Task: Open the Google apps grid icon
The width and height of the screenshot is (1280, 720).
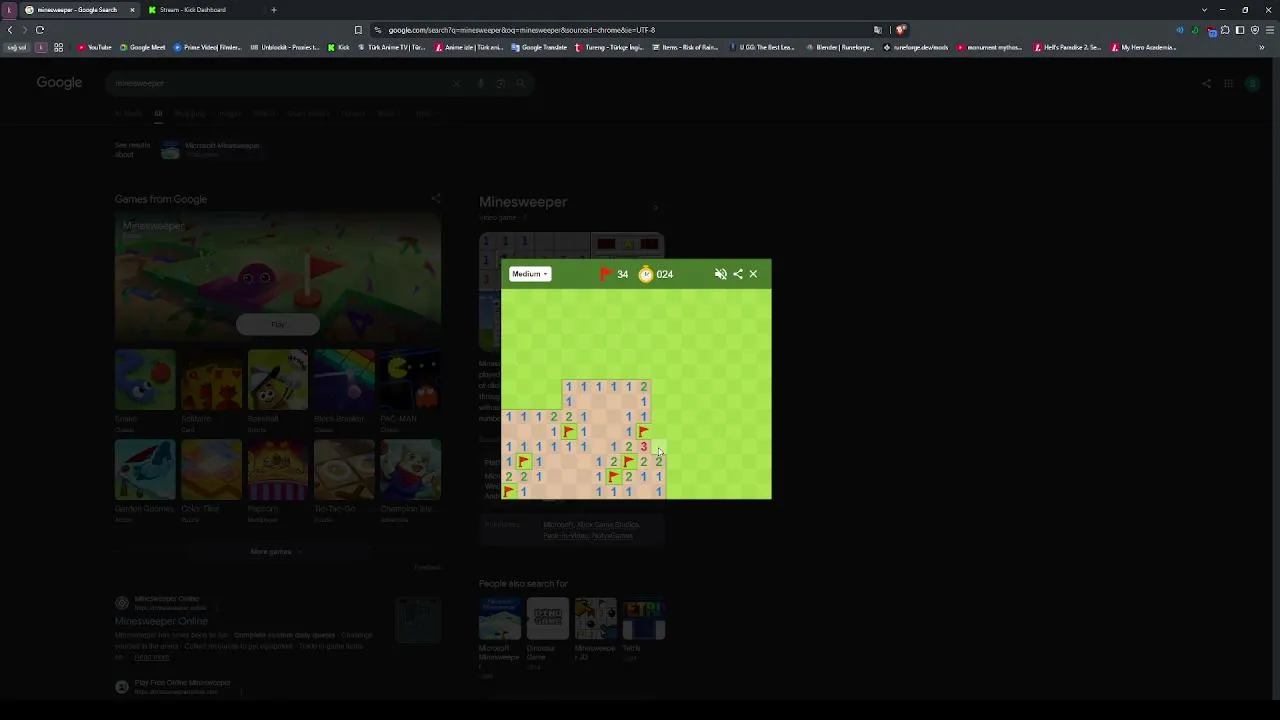Action: (1228, 83)
